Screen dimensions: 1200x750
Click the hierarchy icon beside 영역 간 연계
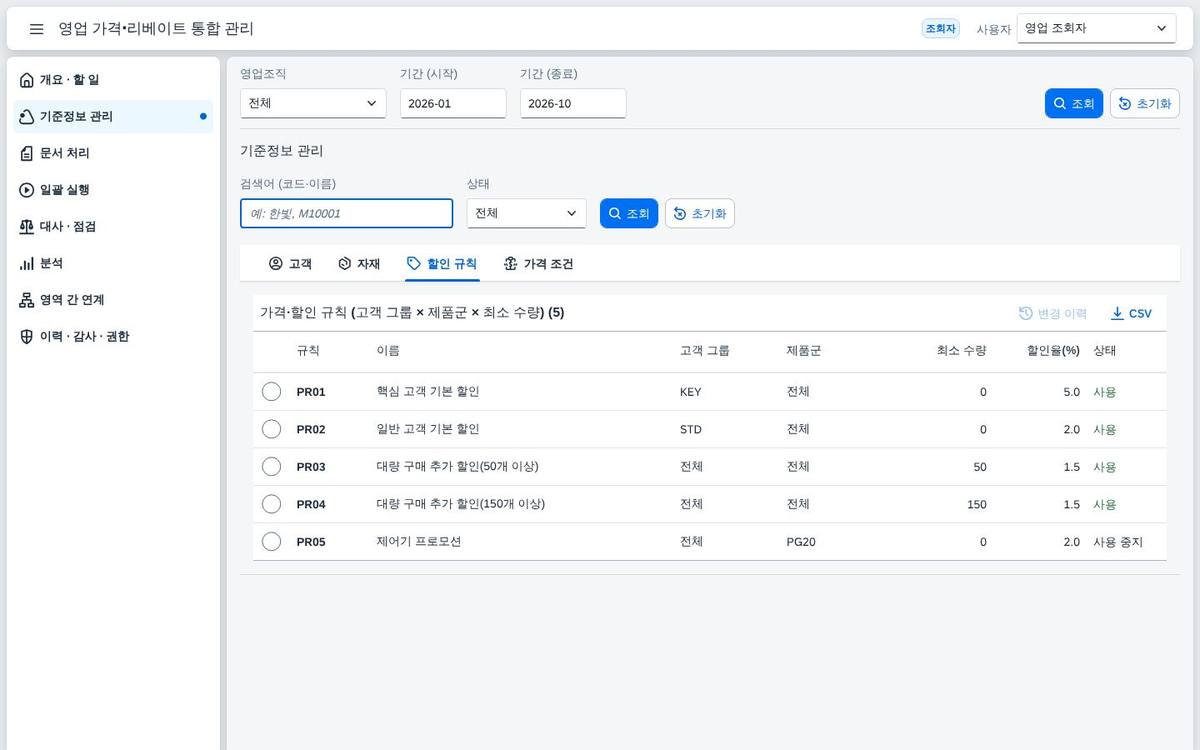[x=27, y=300]
